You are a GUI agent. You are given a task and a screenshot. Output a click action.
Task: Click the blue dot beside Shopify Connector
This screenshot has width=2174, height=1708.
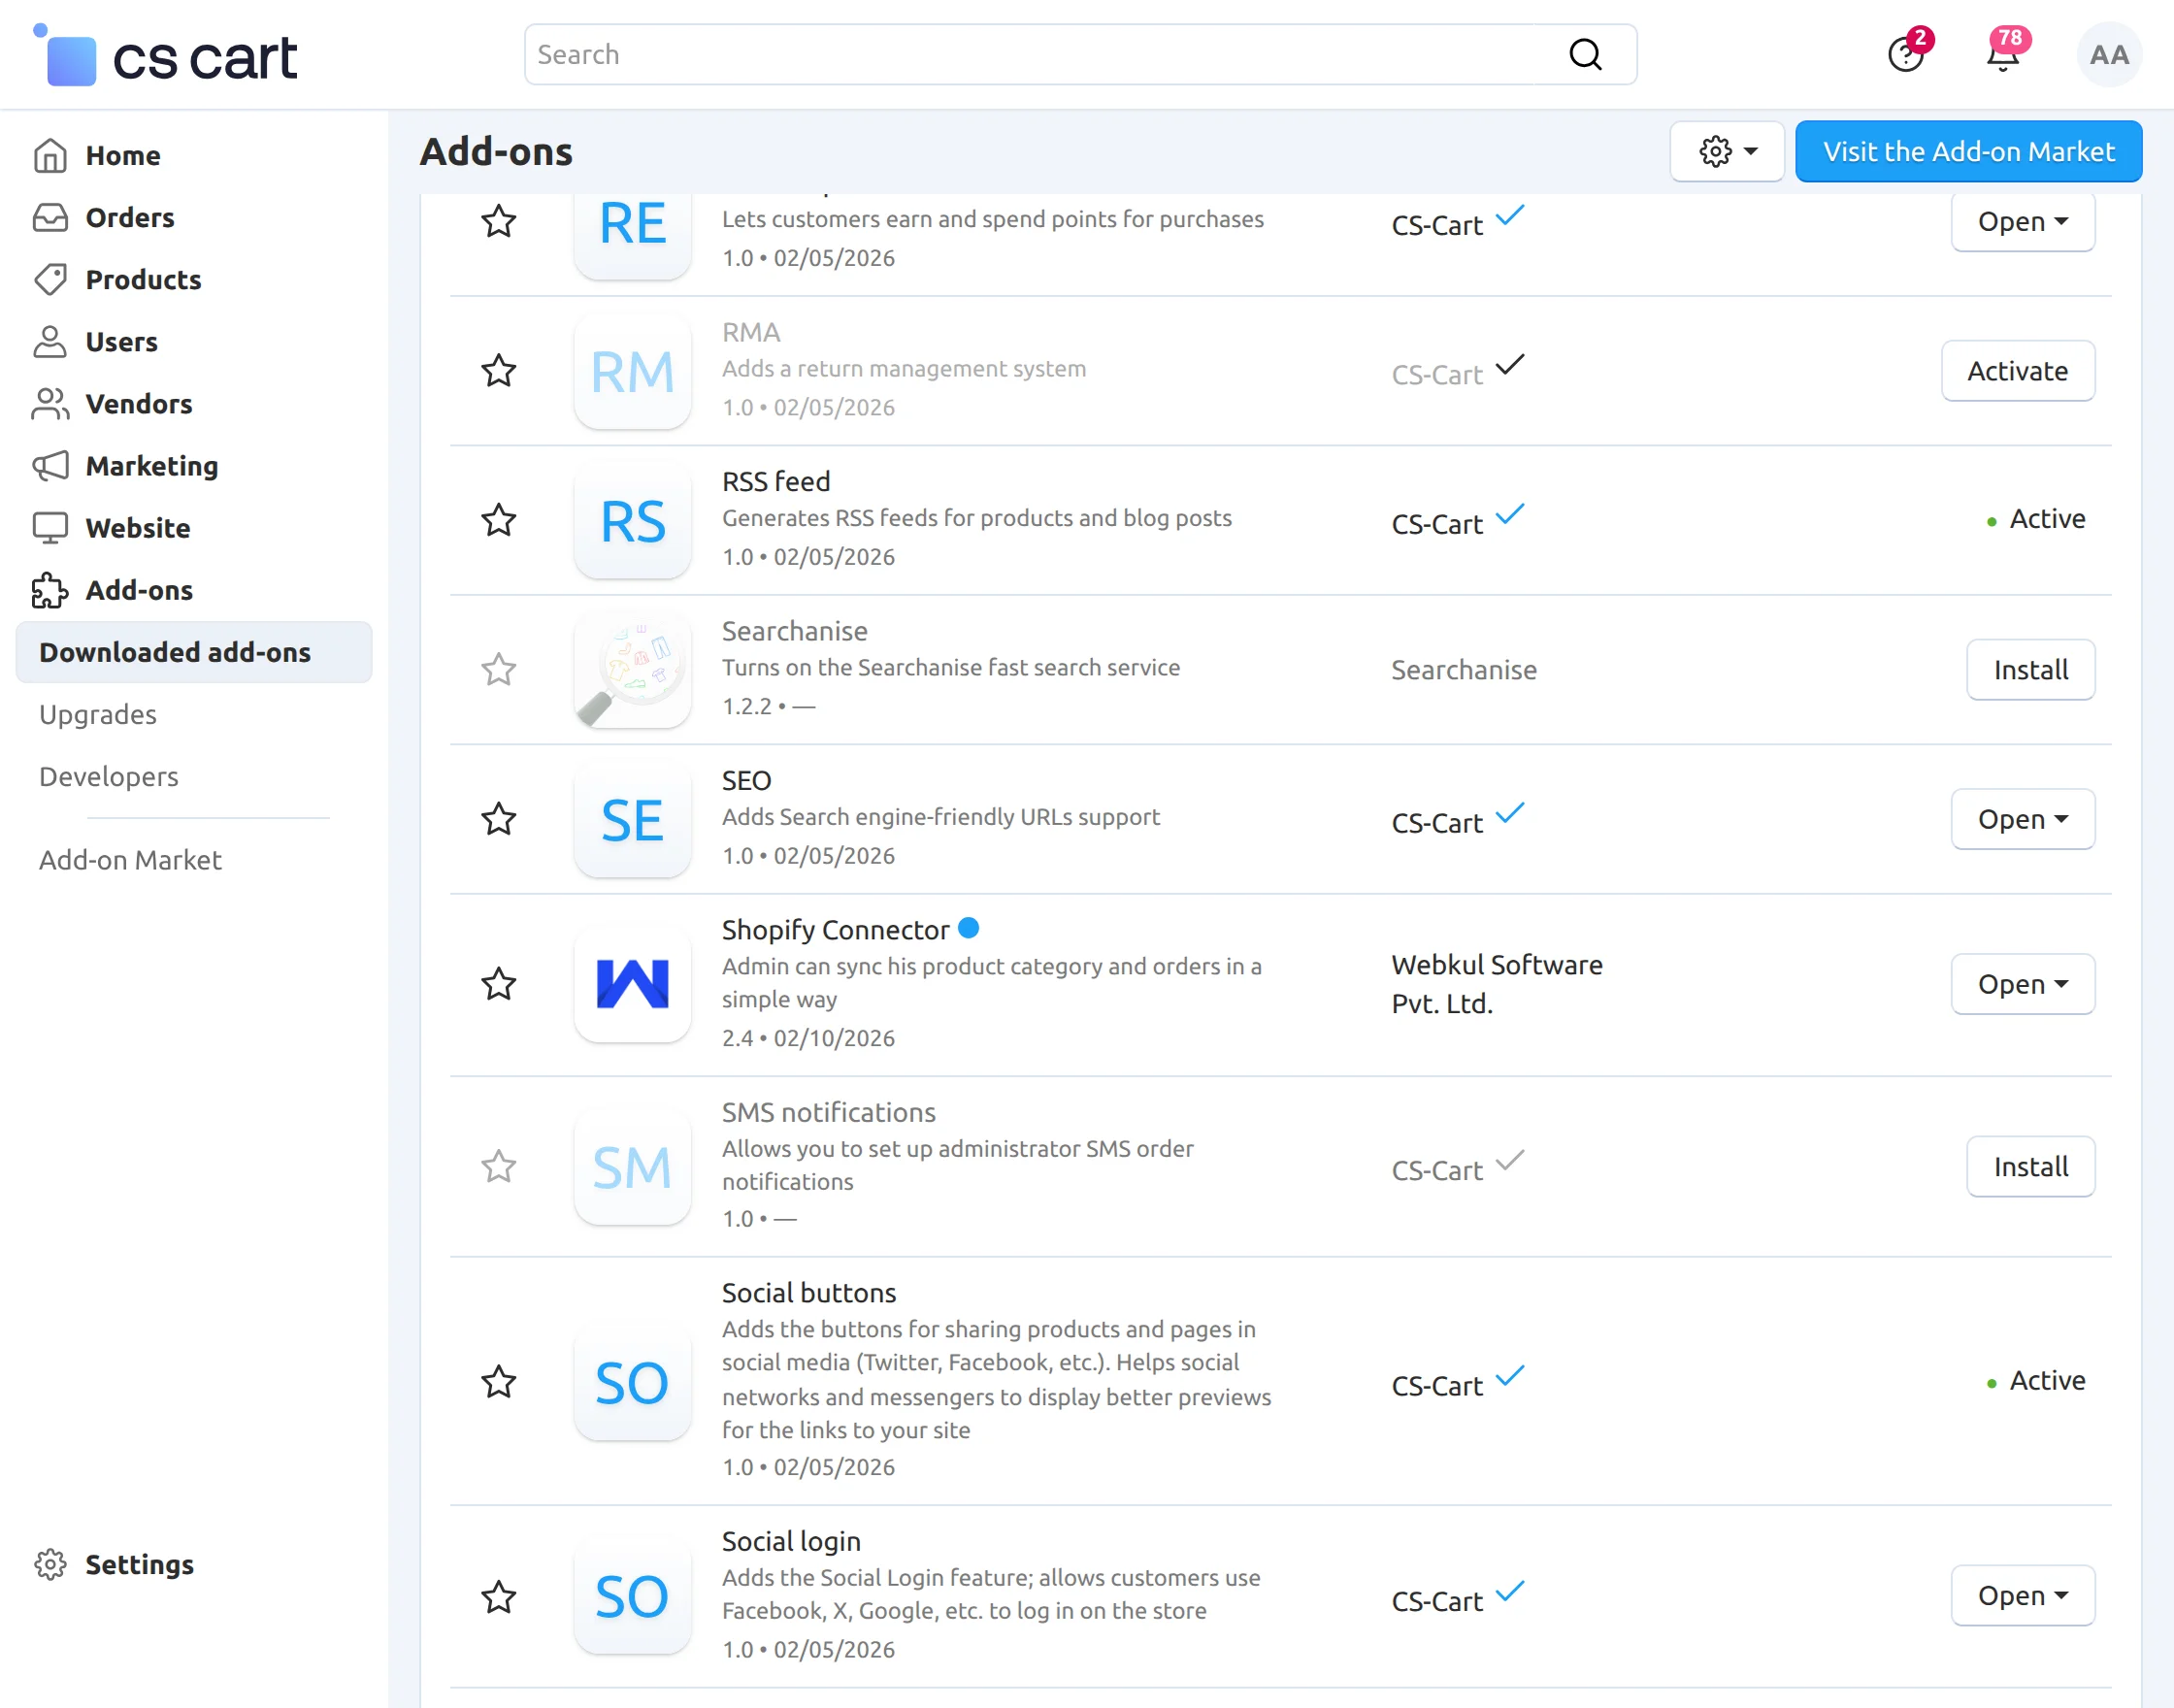pos(968,928)
